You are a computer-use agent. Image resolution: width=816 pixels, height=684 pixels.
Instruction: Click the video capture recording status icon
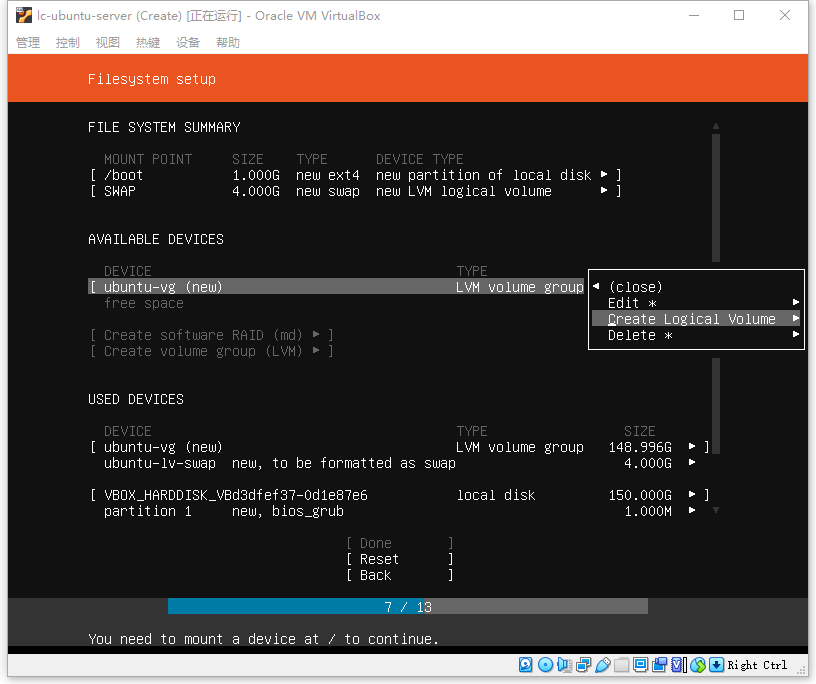659,665
